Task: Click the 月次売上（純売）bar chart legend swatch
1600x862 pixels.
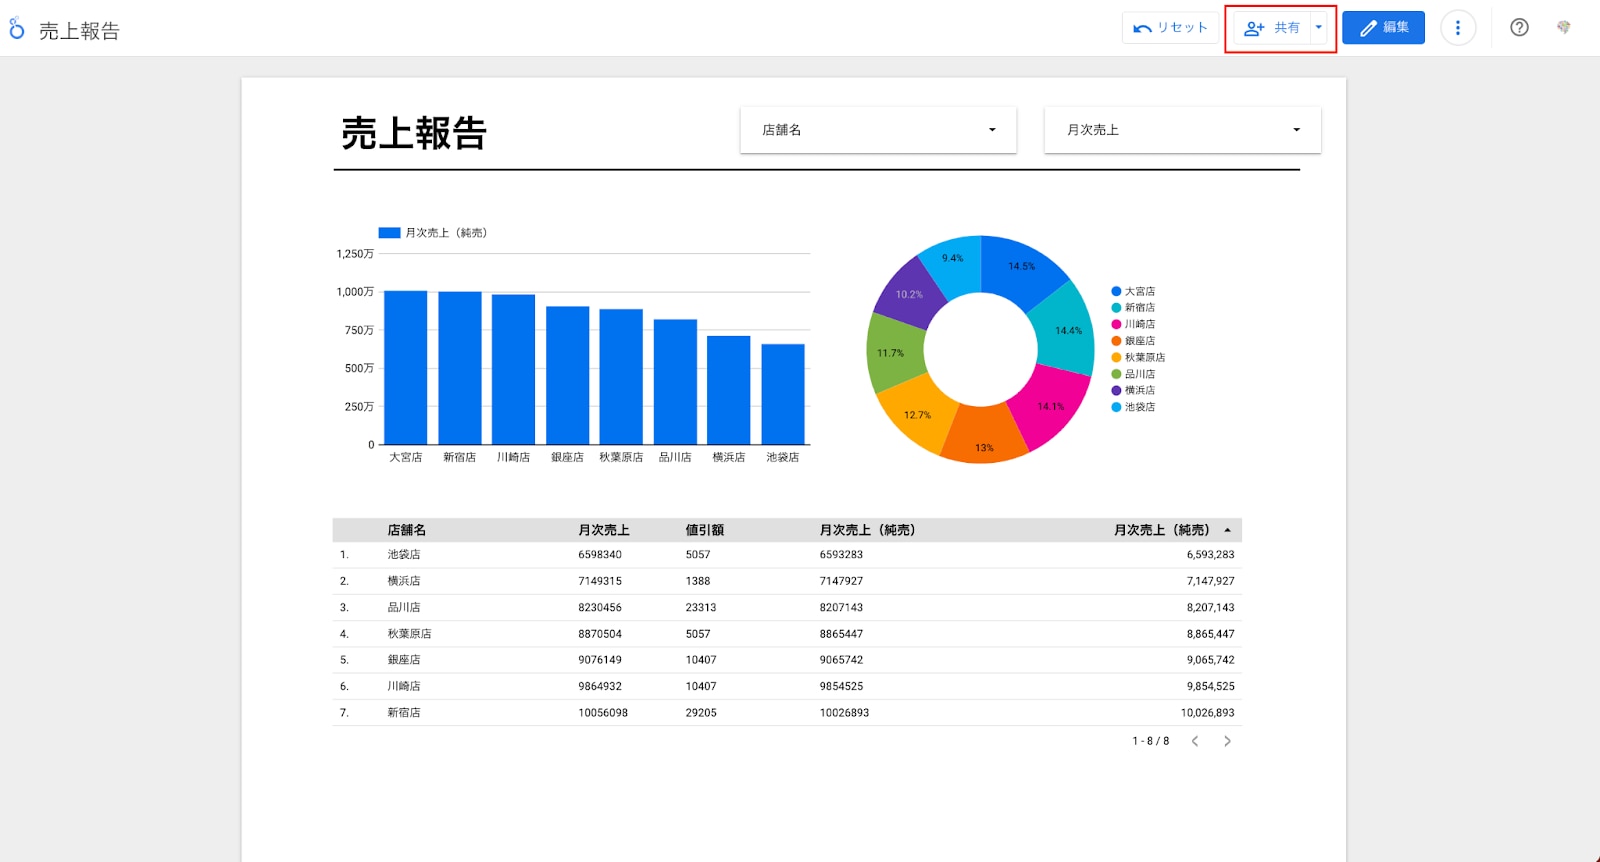Action: click(x=389, y=233)
